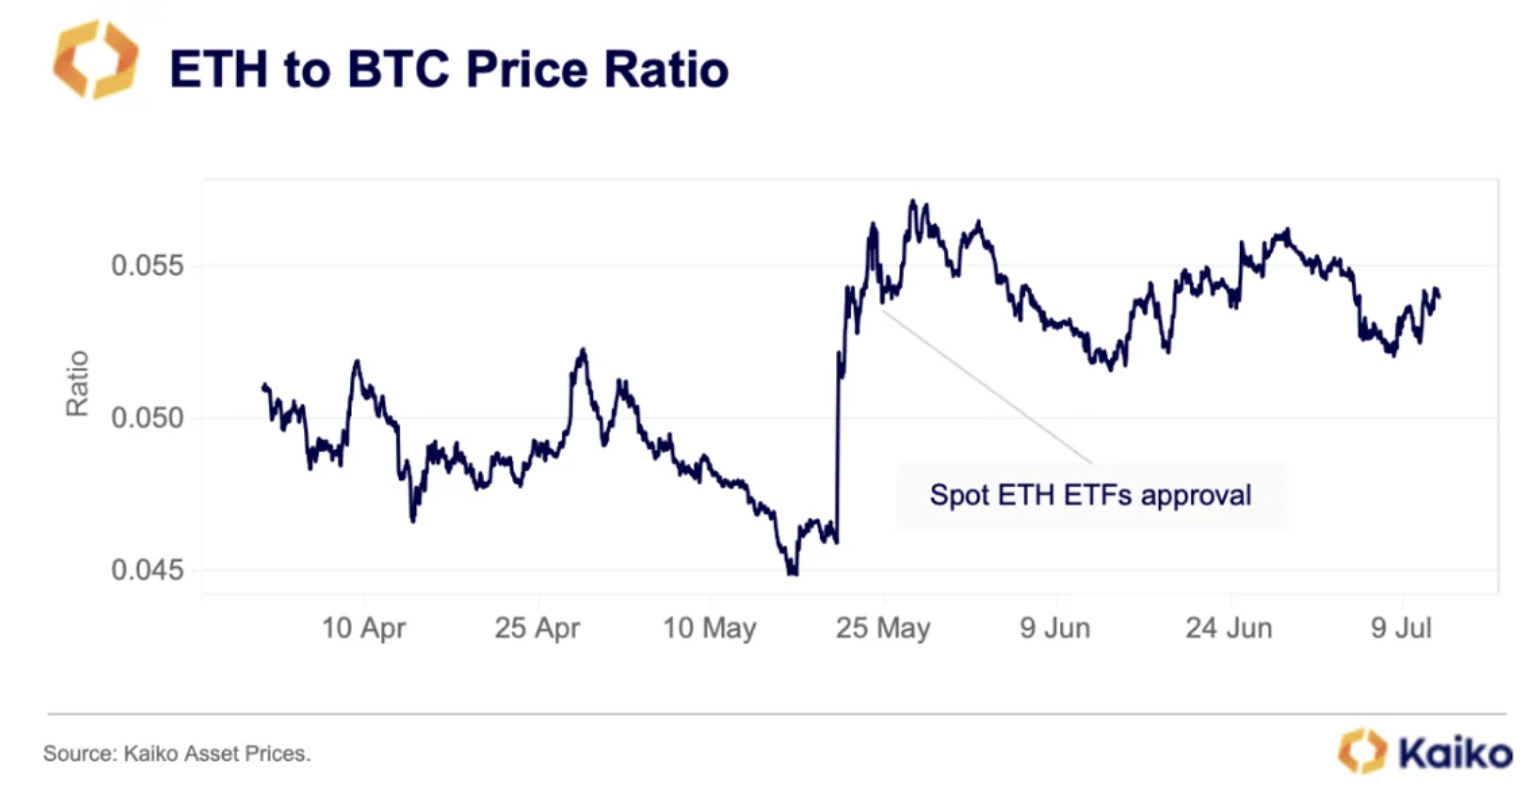Image resolution: width=1538 pixels, height=790 pixels.
Task: Click the '25 Apr' x-axis label
Action: [537, 629]
